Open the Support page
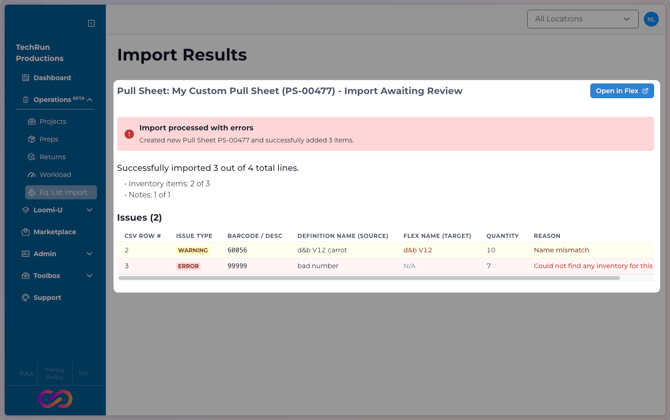 [47, 298]
